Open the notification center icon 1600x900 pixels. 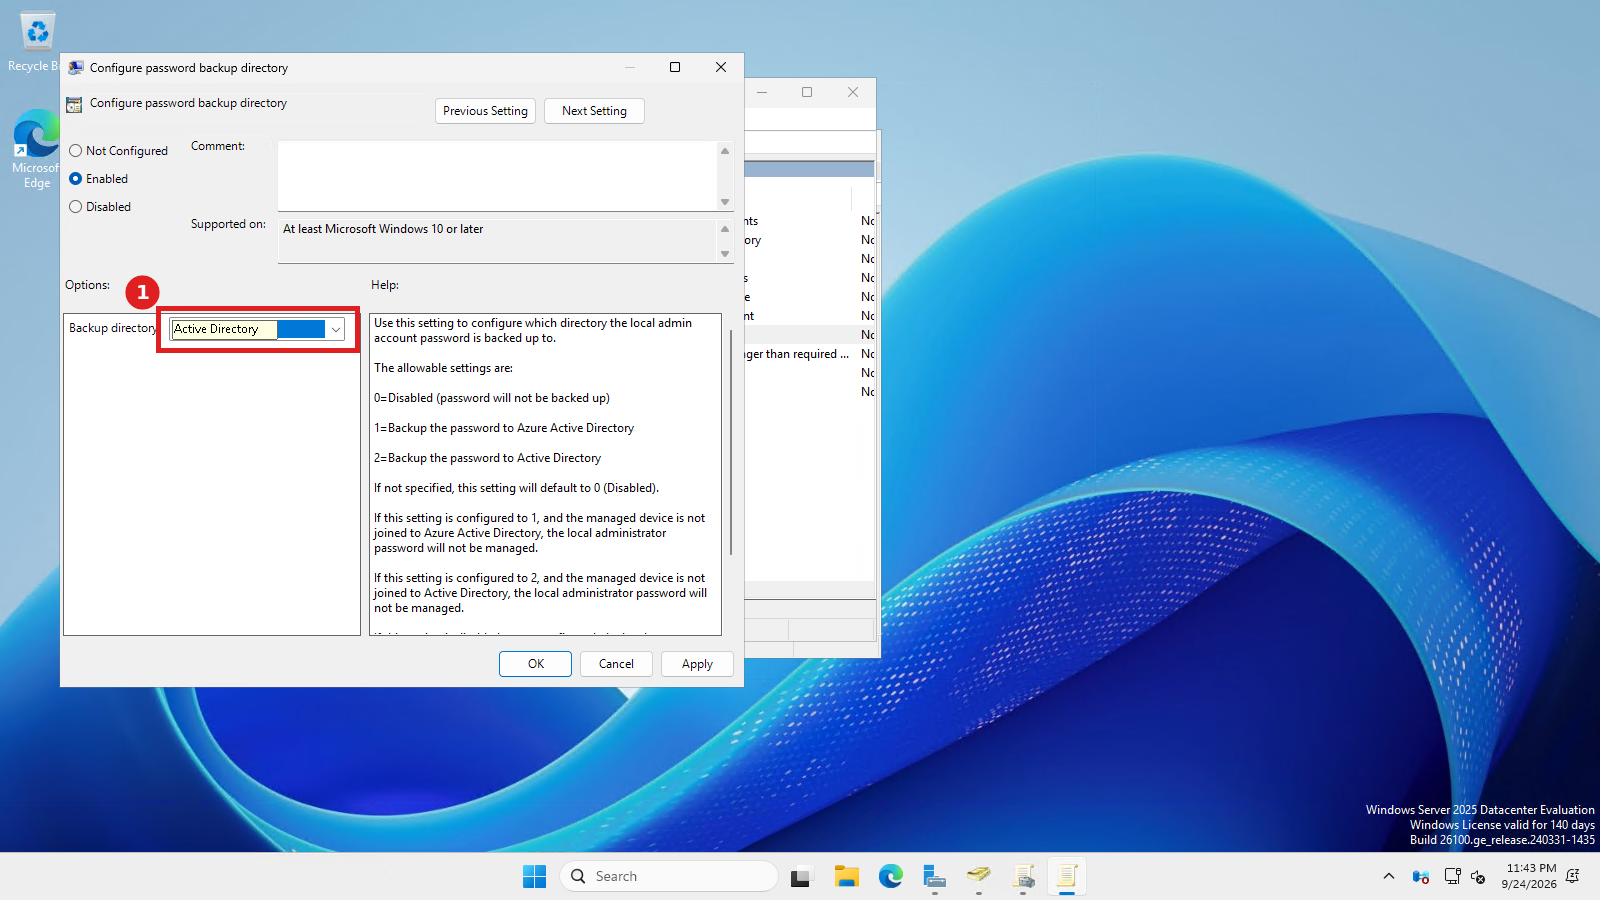[1573, 877]
